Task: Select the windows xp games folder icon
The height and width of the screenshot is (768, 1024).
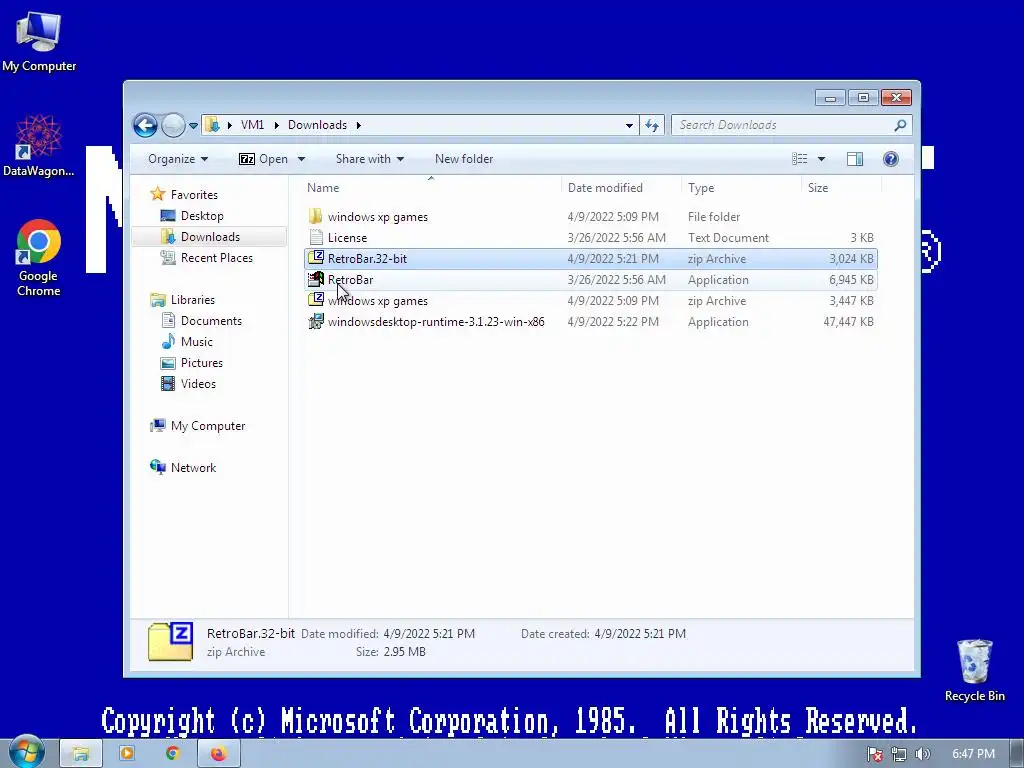Action: 316,216
